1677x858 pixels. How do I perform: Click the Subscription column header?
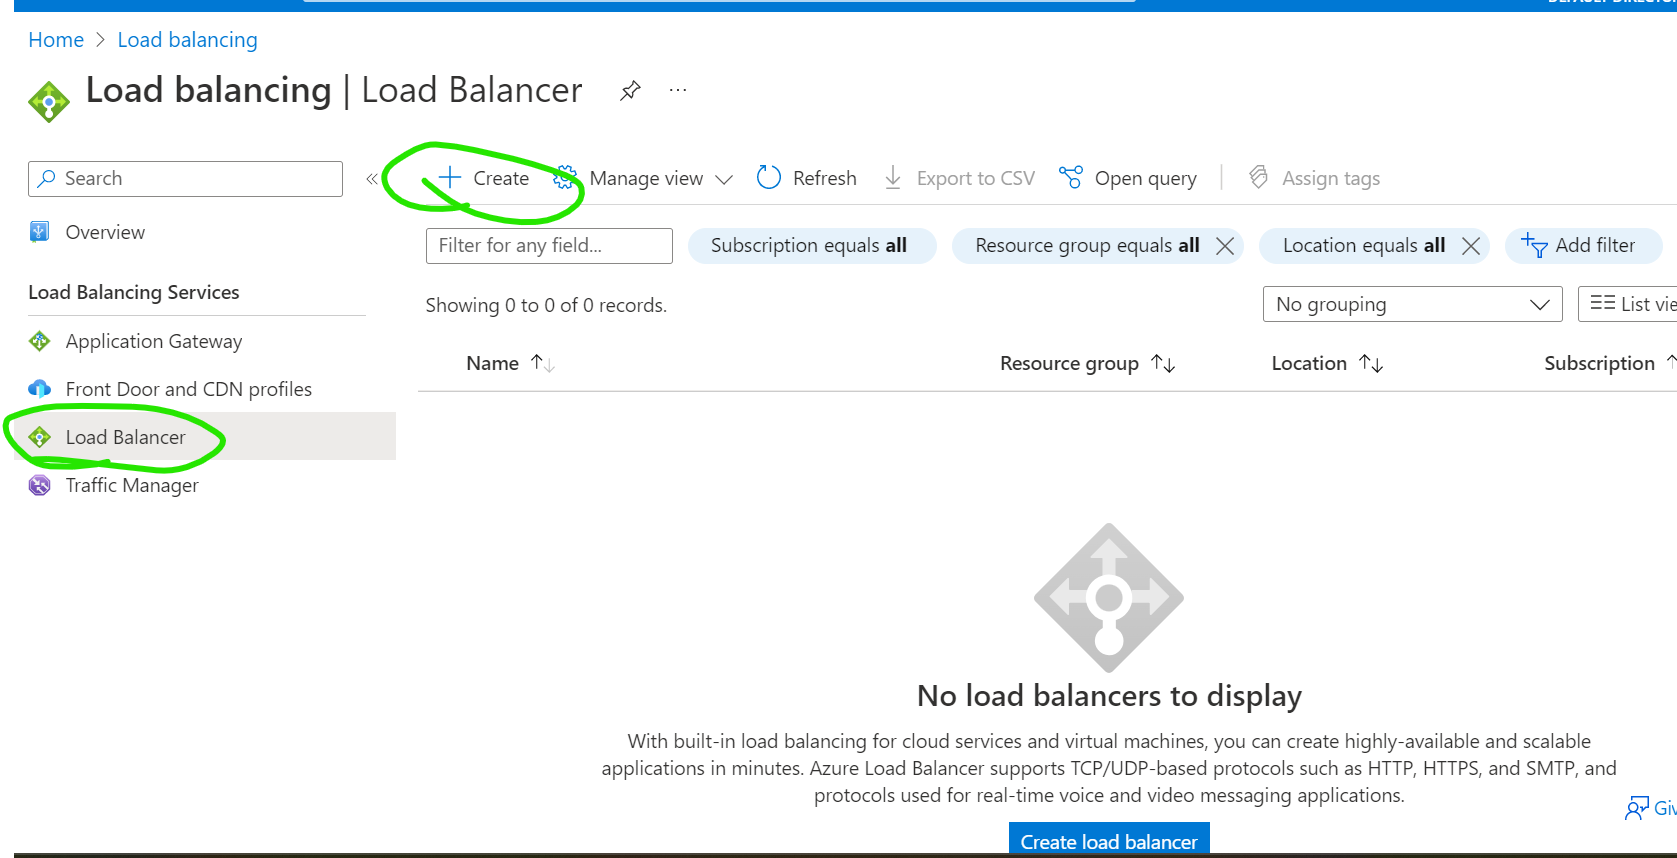[1600, 363]
